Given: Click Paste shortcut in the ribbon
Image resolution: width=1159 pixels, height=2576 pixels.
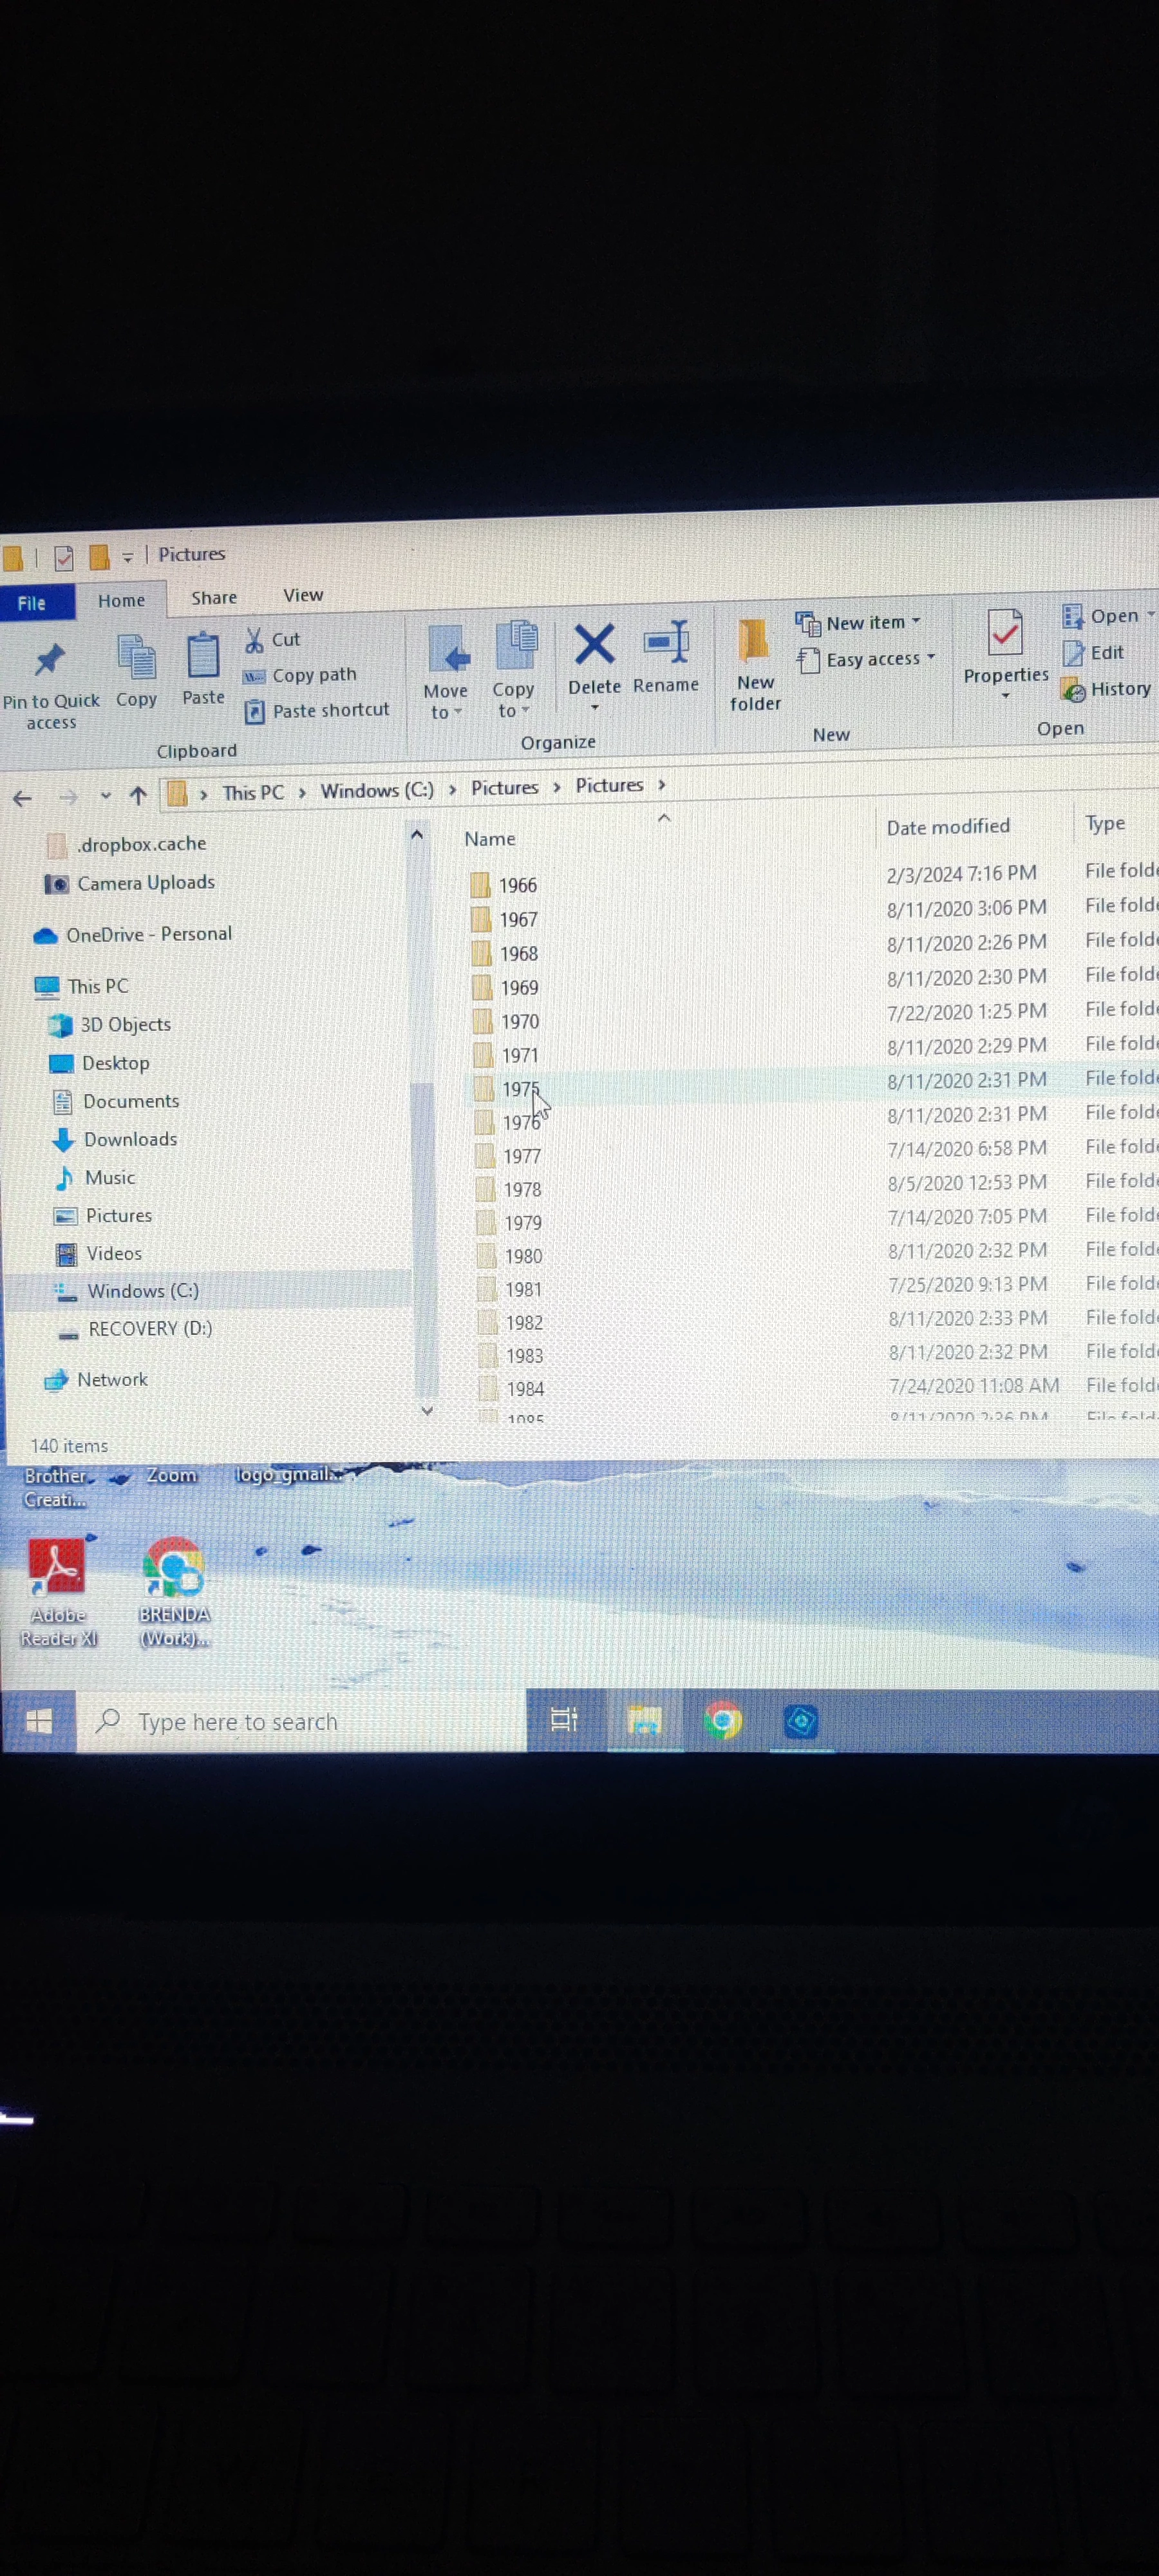Looking at the screenshot, I should (317, 710).
